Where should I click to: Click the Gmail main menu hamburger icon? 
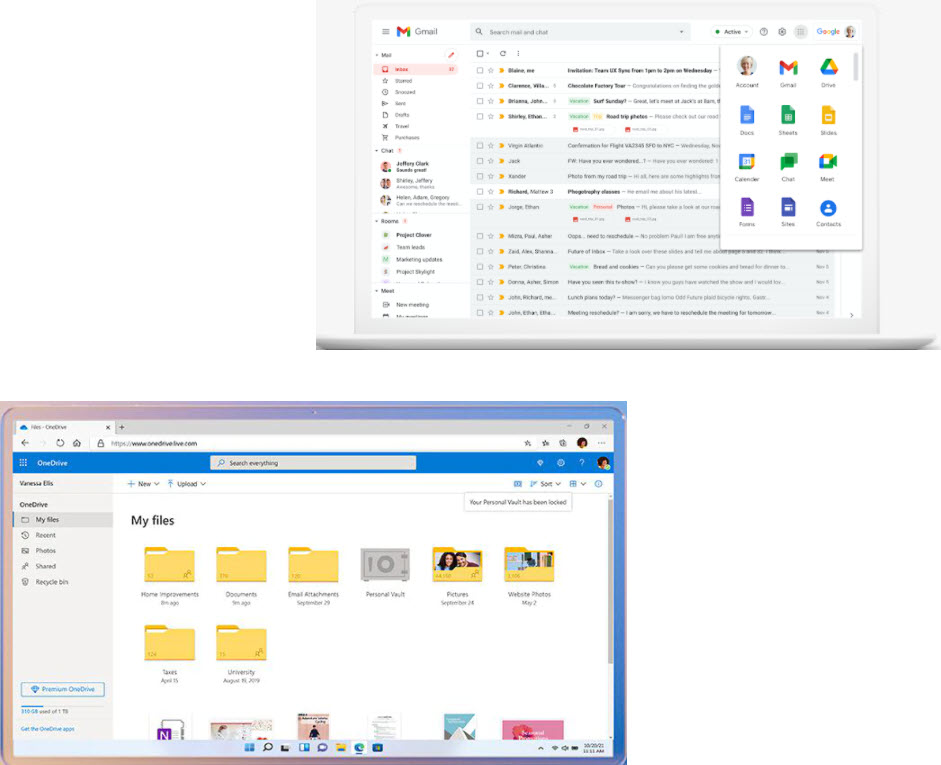(385, 32)
